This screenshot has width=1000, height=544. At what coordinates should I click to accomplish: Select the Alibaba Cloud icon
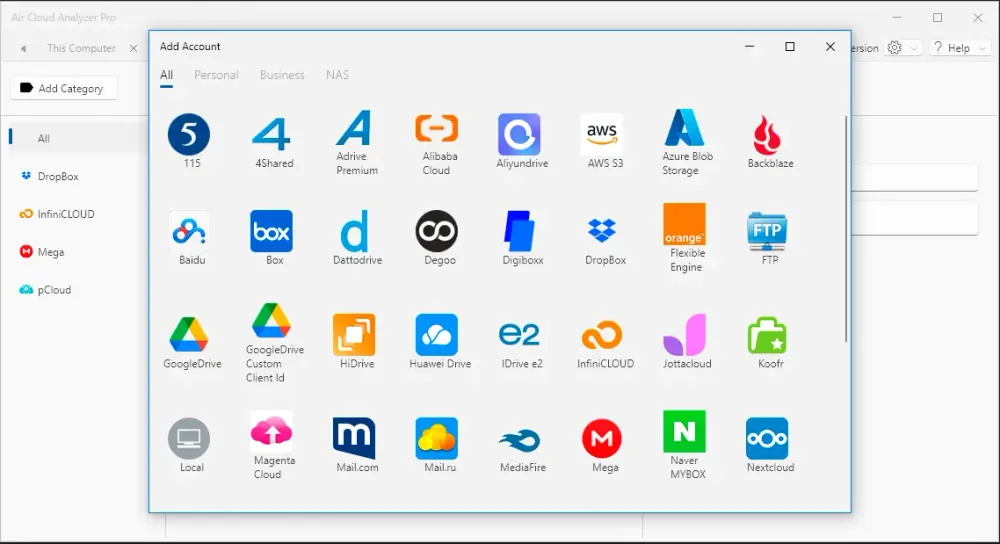point(437,129)
